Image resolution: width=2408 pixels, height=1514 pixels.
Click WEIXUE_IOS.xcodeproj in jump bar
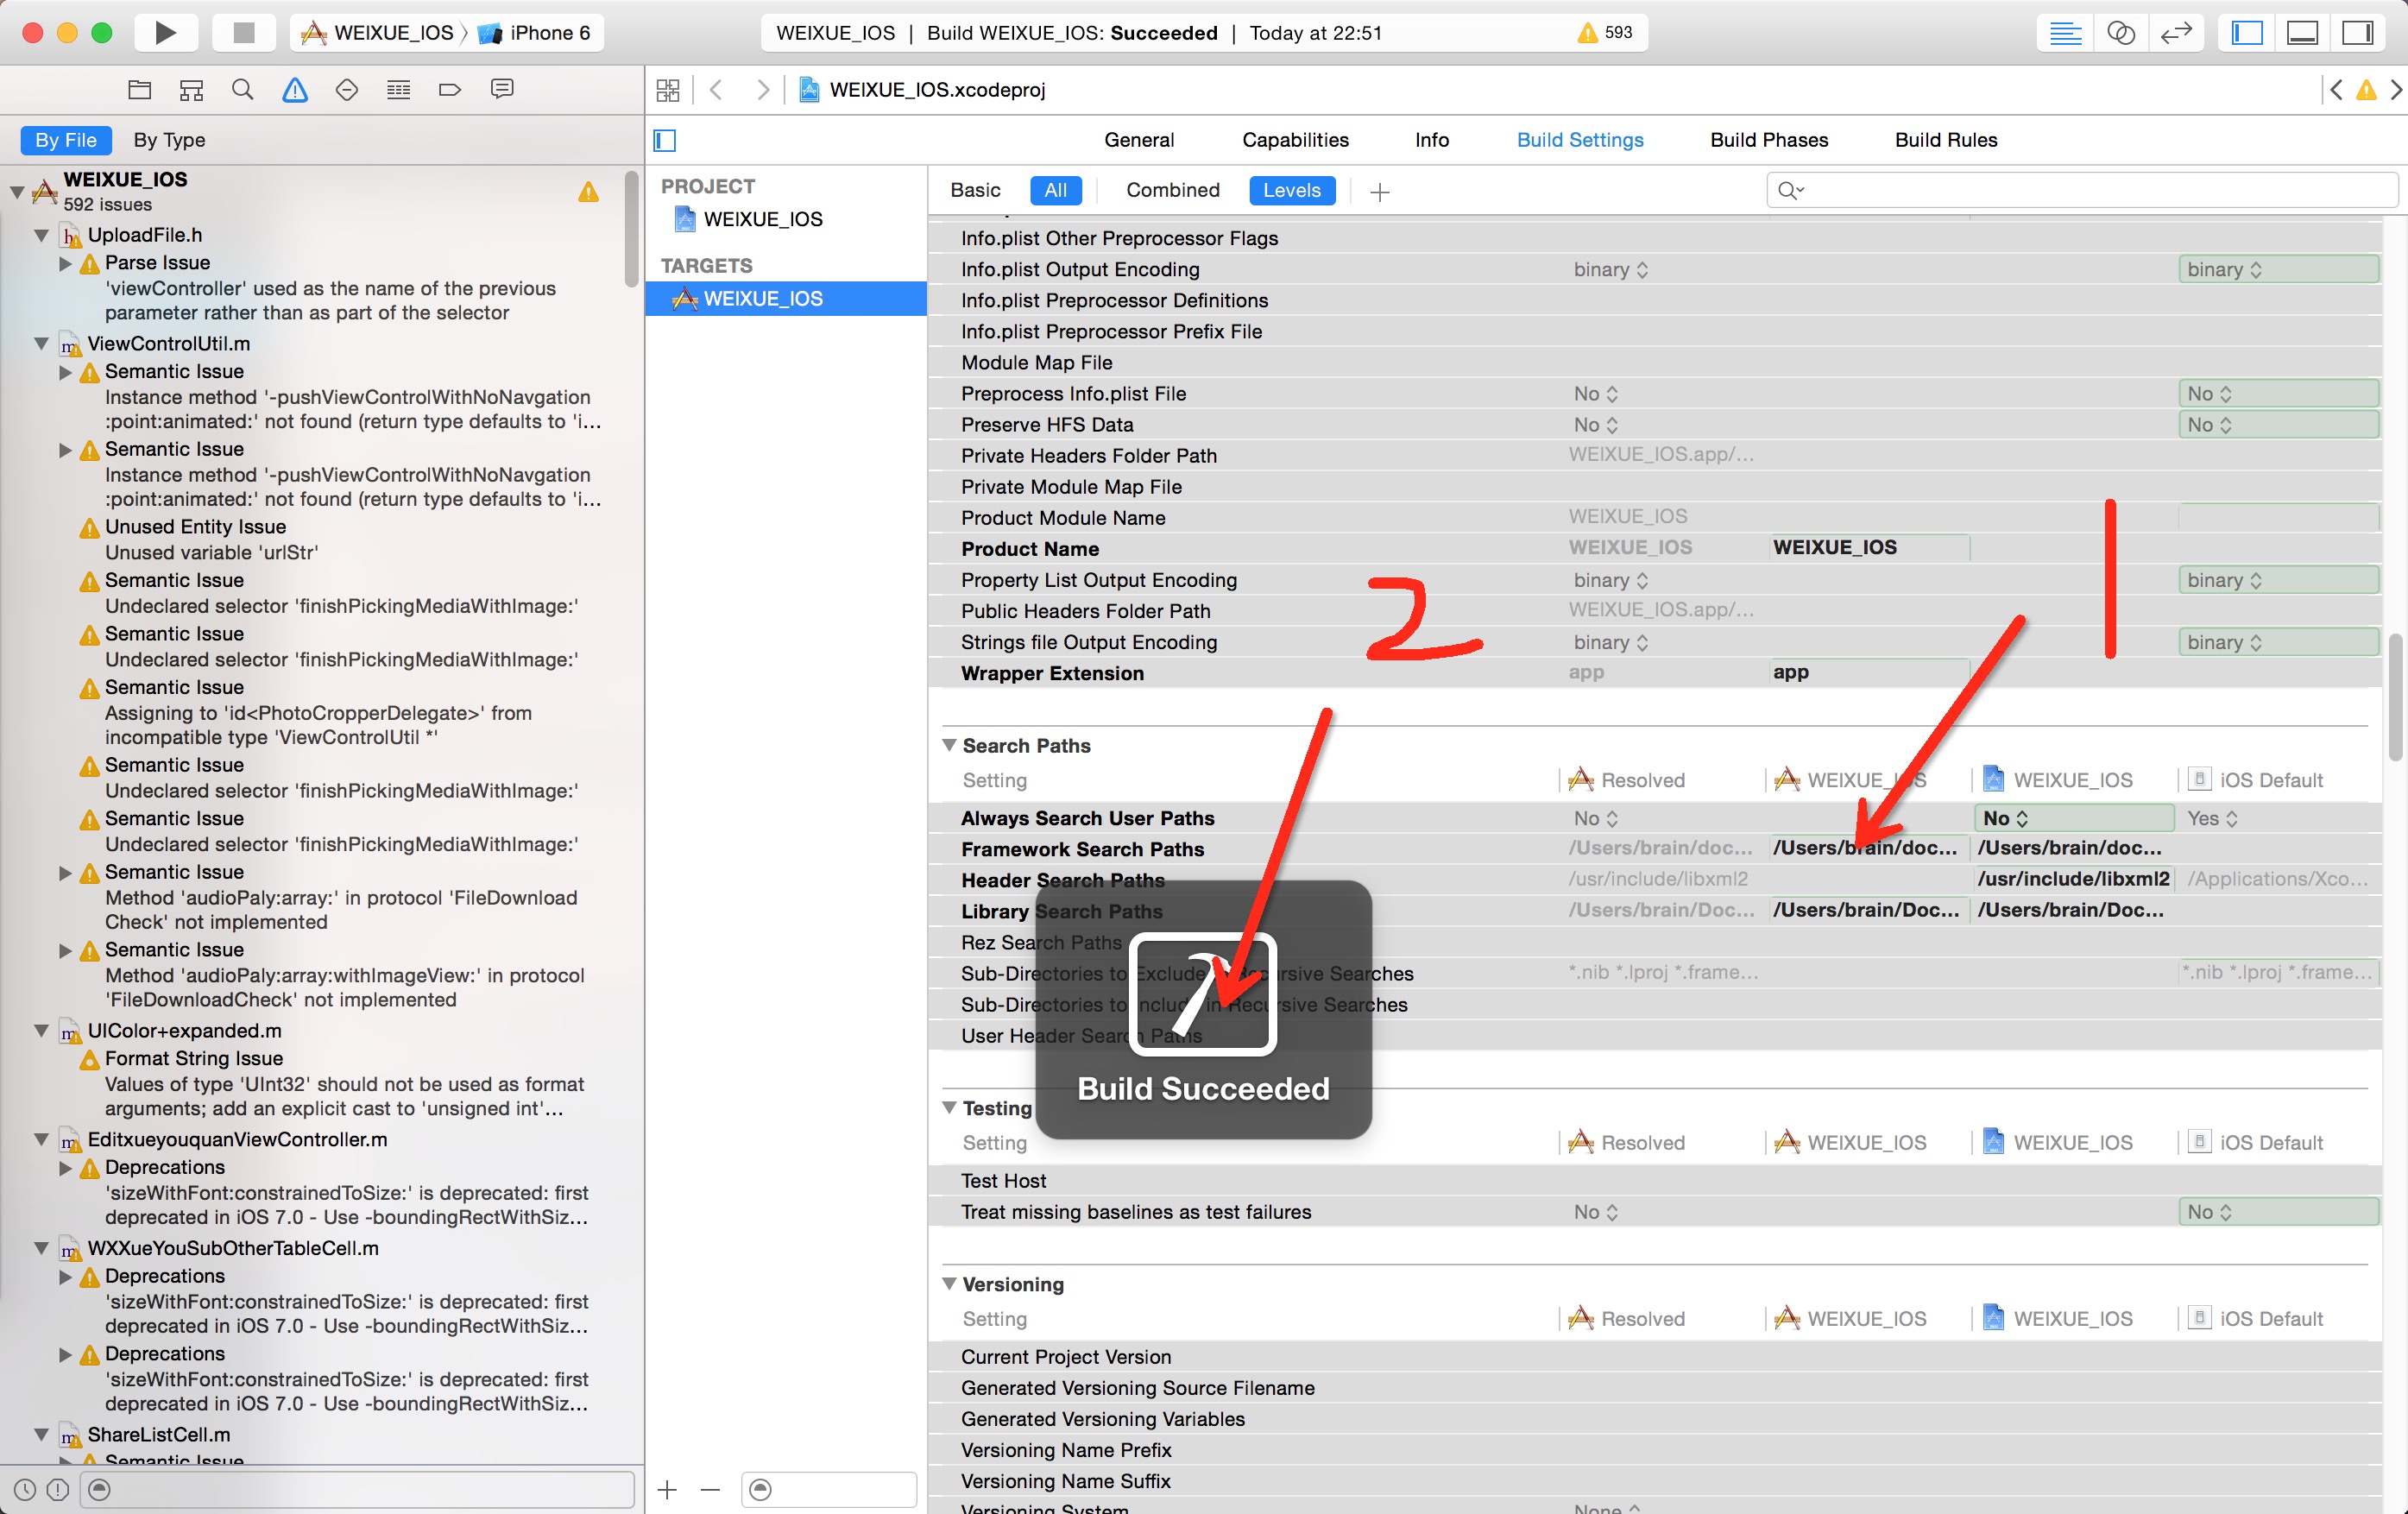[922, 90]
